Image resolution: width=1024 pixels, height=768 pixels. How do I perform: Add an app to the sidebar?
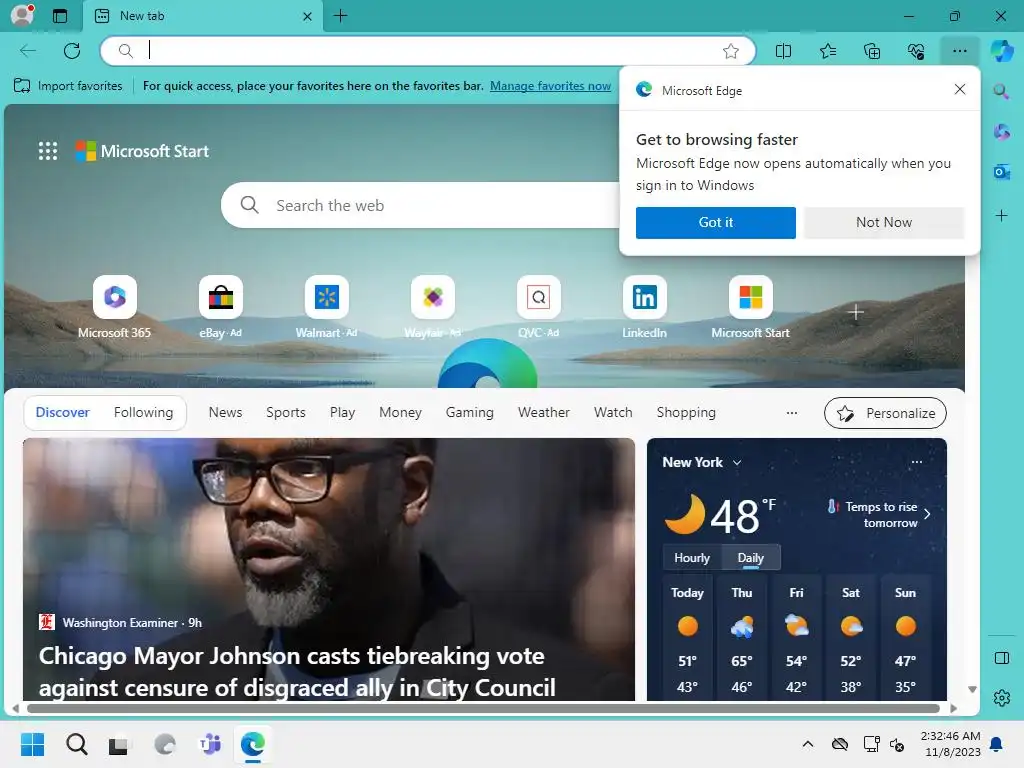[1001, 216]
